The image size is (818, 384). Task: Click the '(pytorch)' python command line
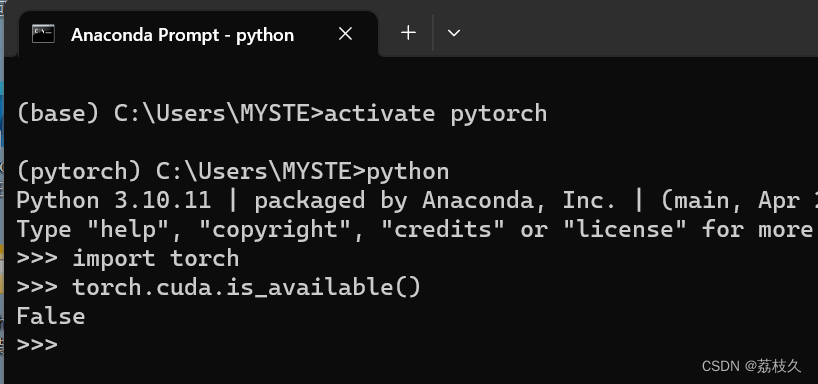[233, 172]
